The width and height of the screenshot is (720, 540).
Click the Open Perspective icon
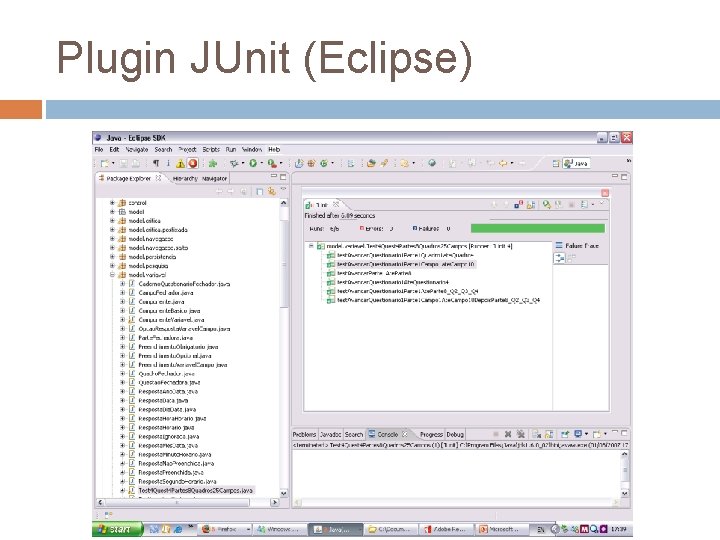(x=556, y=163)
